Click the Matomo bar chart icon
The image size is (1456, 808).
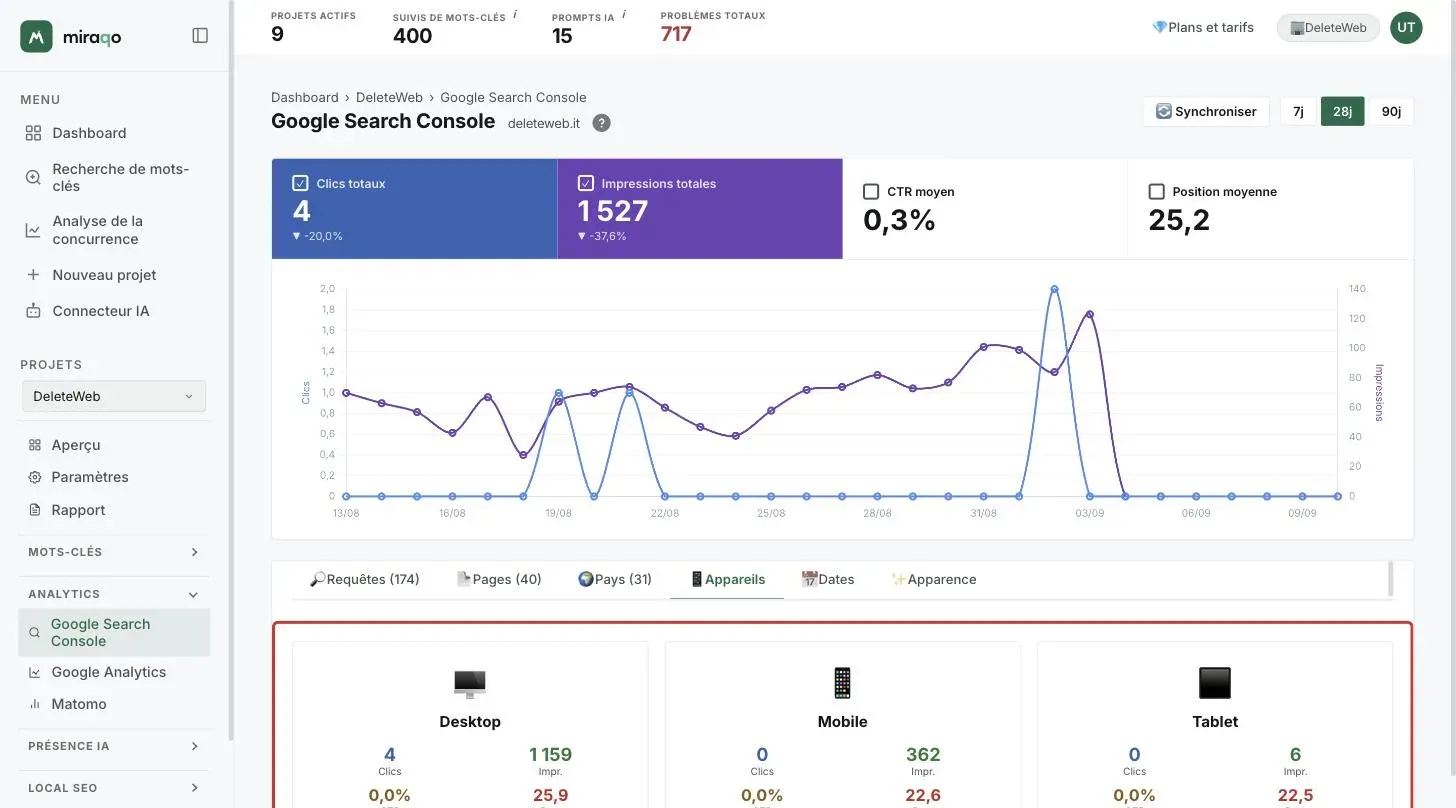[35, 704]
